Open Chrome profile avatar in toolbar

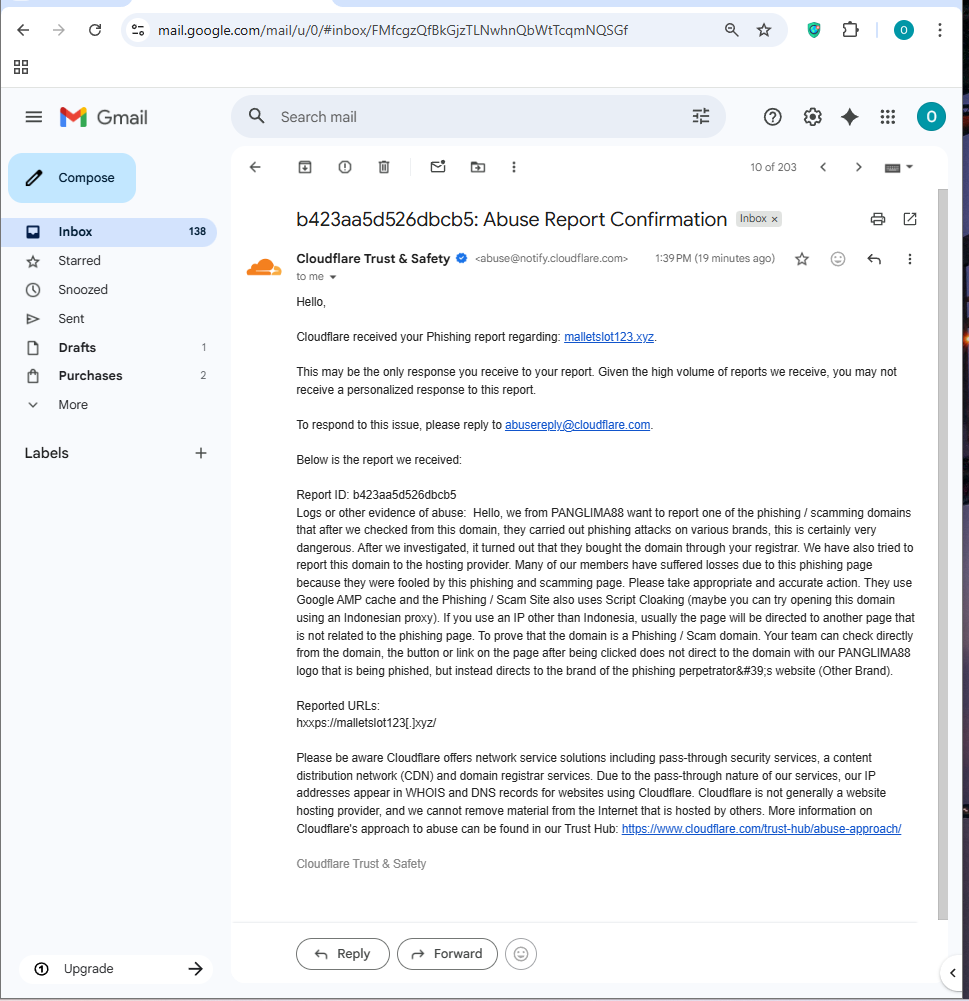pos(903,30)
